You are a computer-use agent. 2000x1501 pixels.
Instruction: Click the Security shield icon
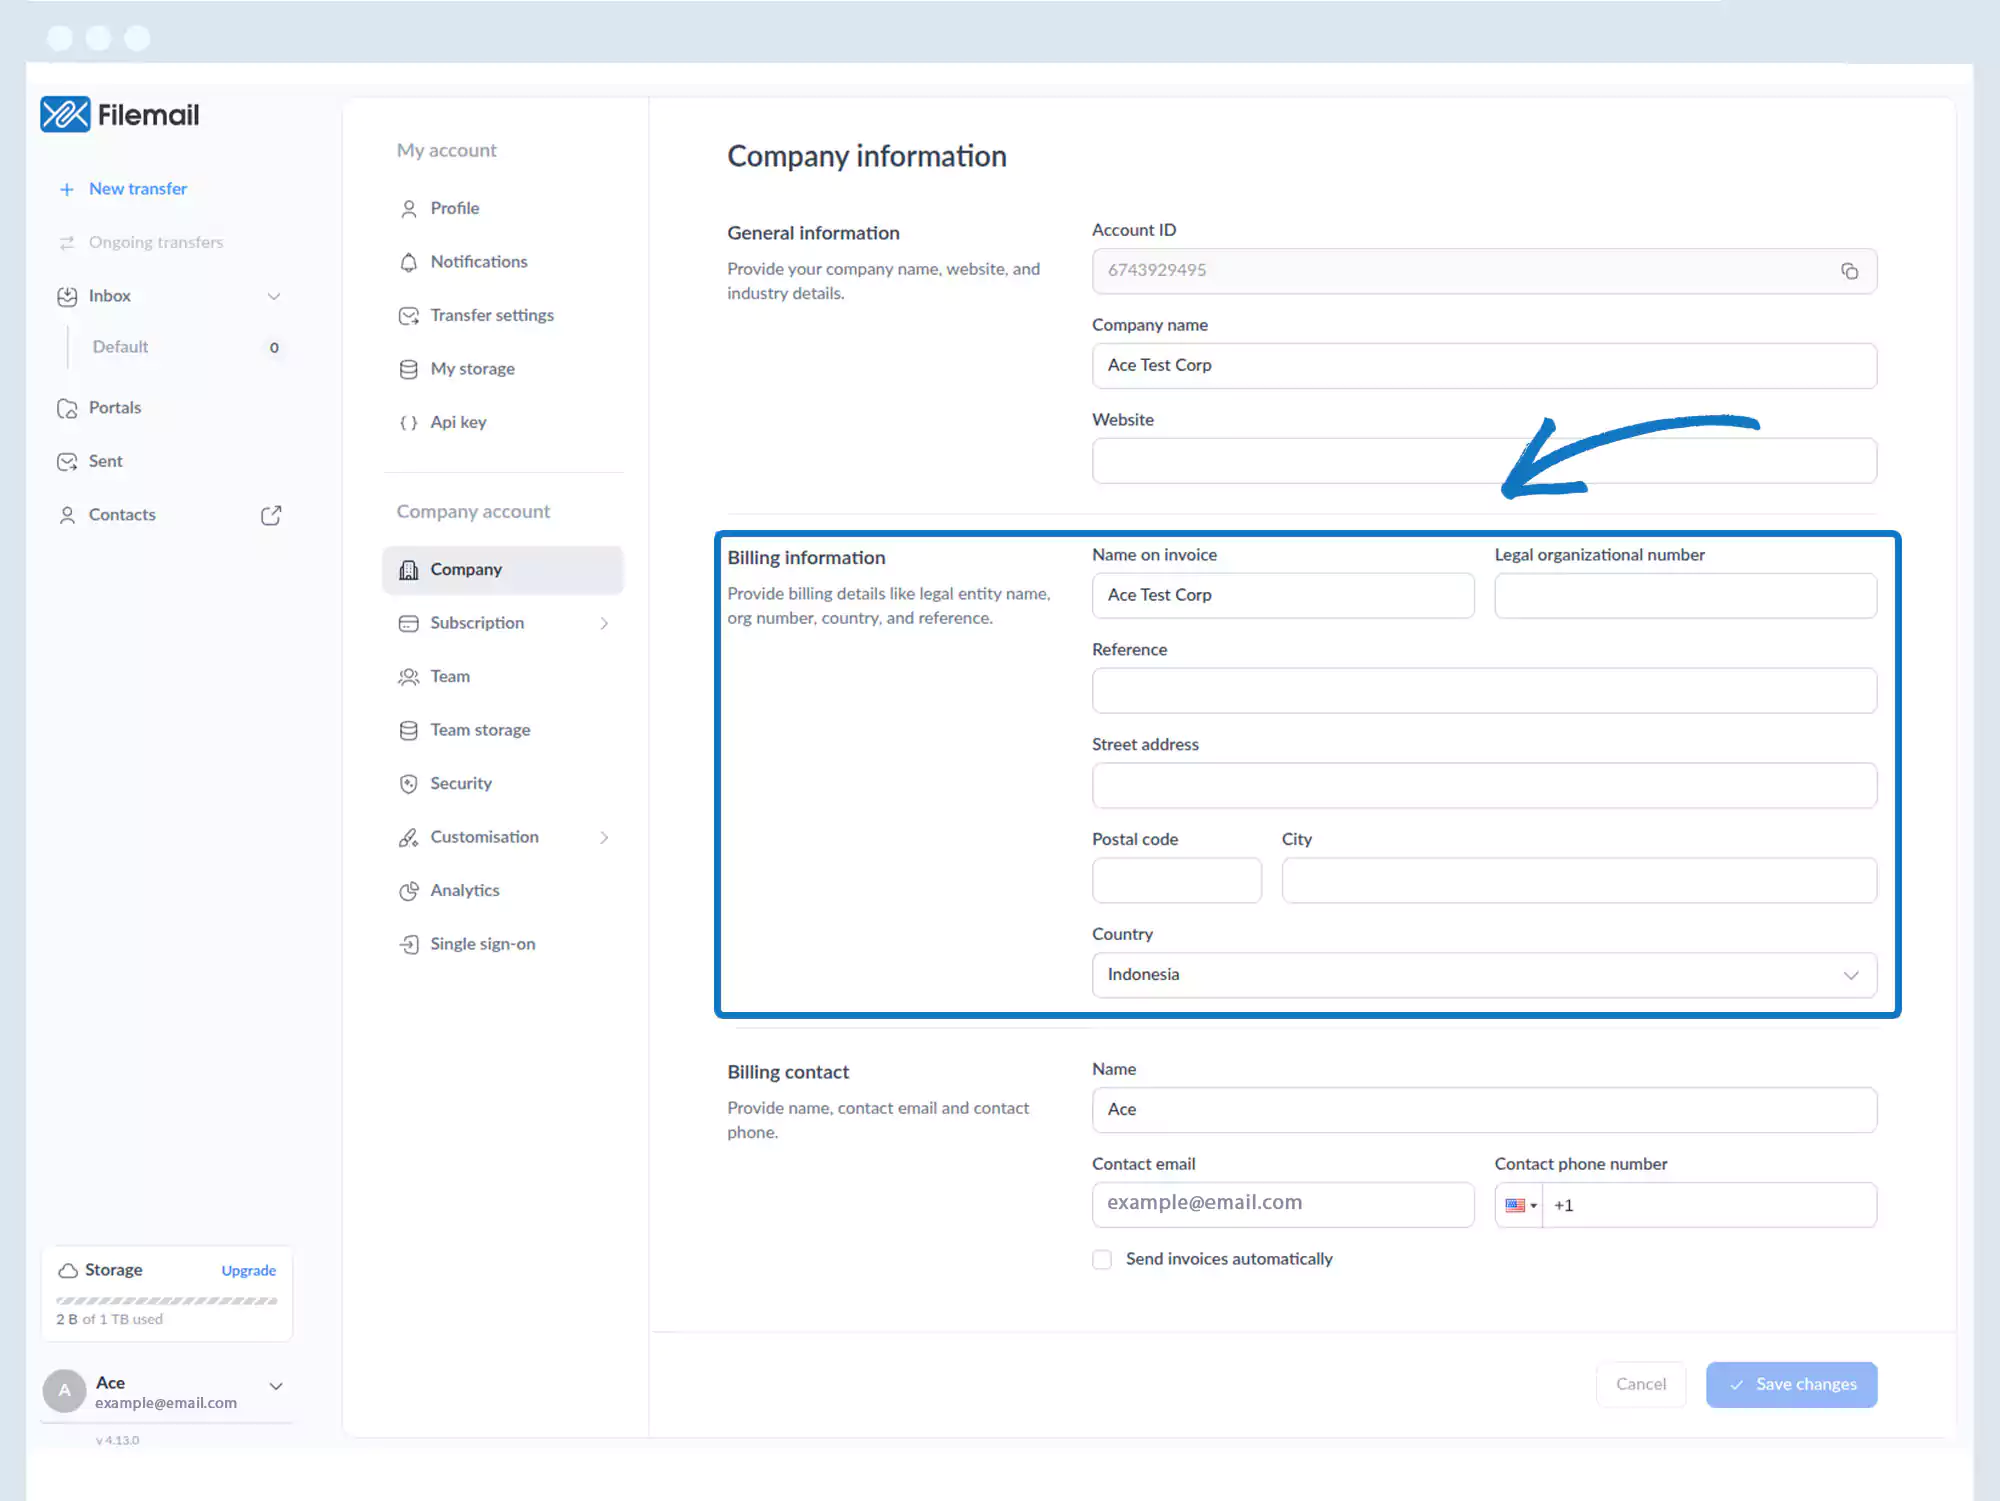pyautogui.click(x=408, y=784)
